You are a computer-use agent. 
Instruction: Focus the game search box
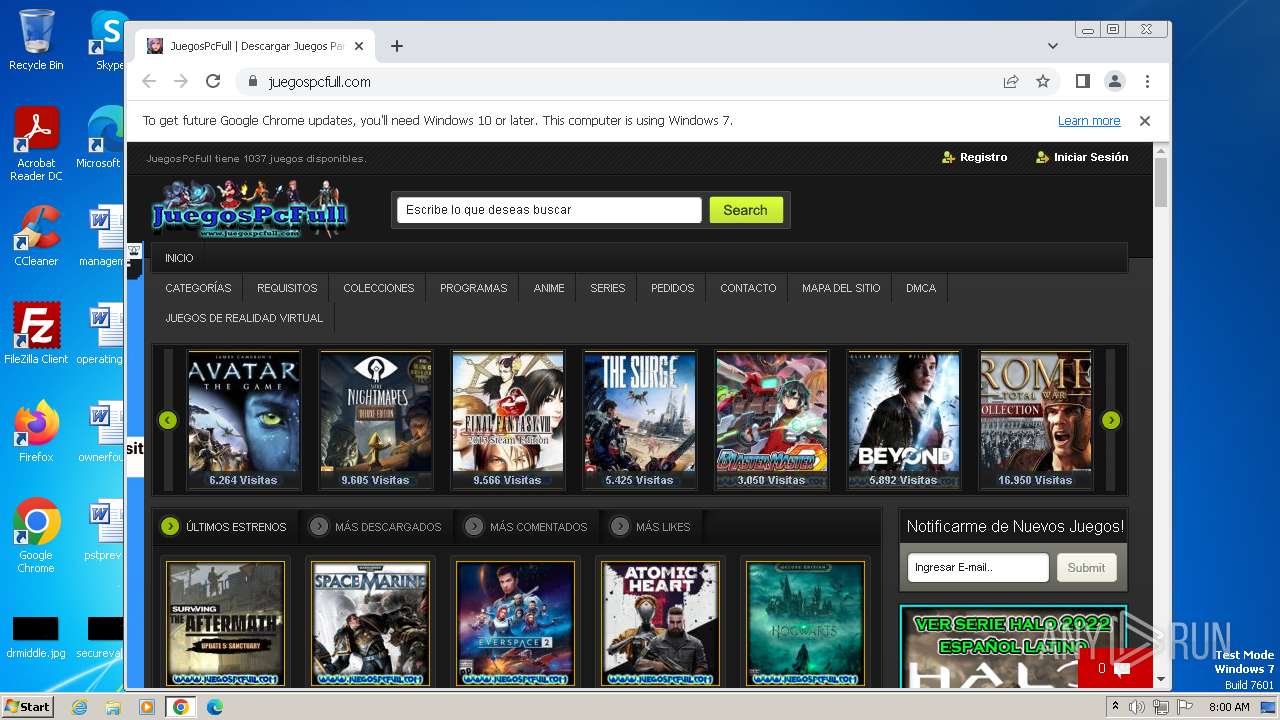(549, 210)
